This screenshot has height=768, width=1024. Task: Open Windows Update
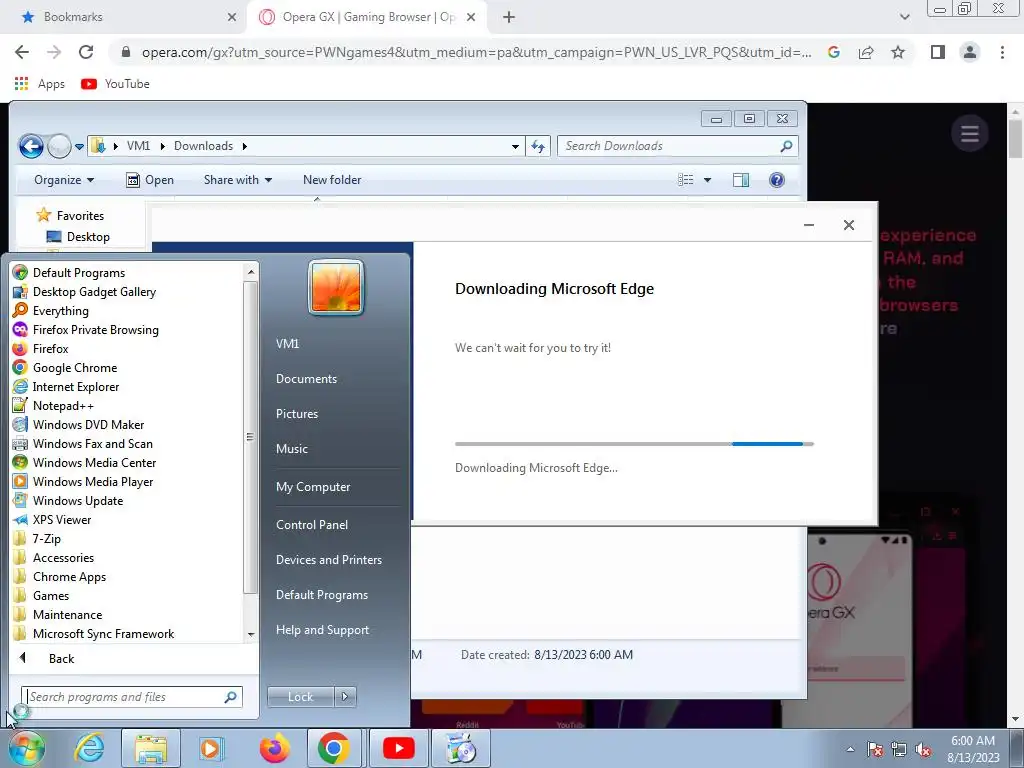point(68,500)
